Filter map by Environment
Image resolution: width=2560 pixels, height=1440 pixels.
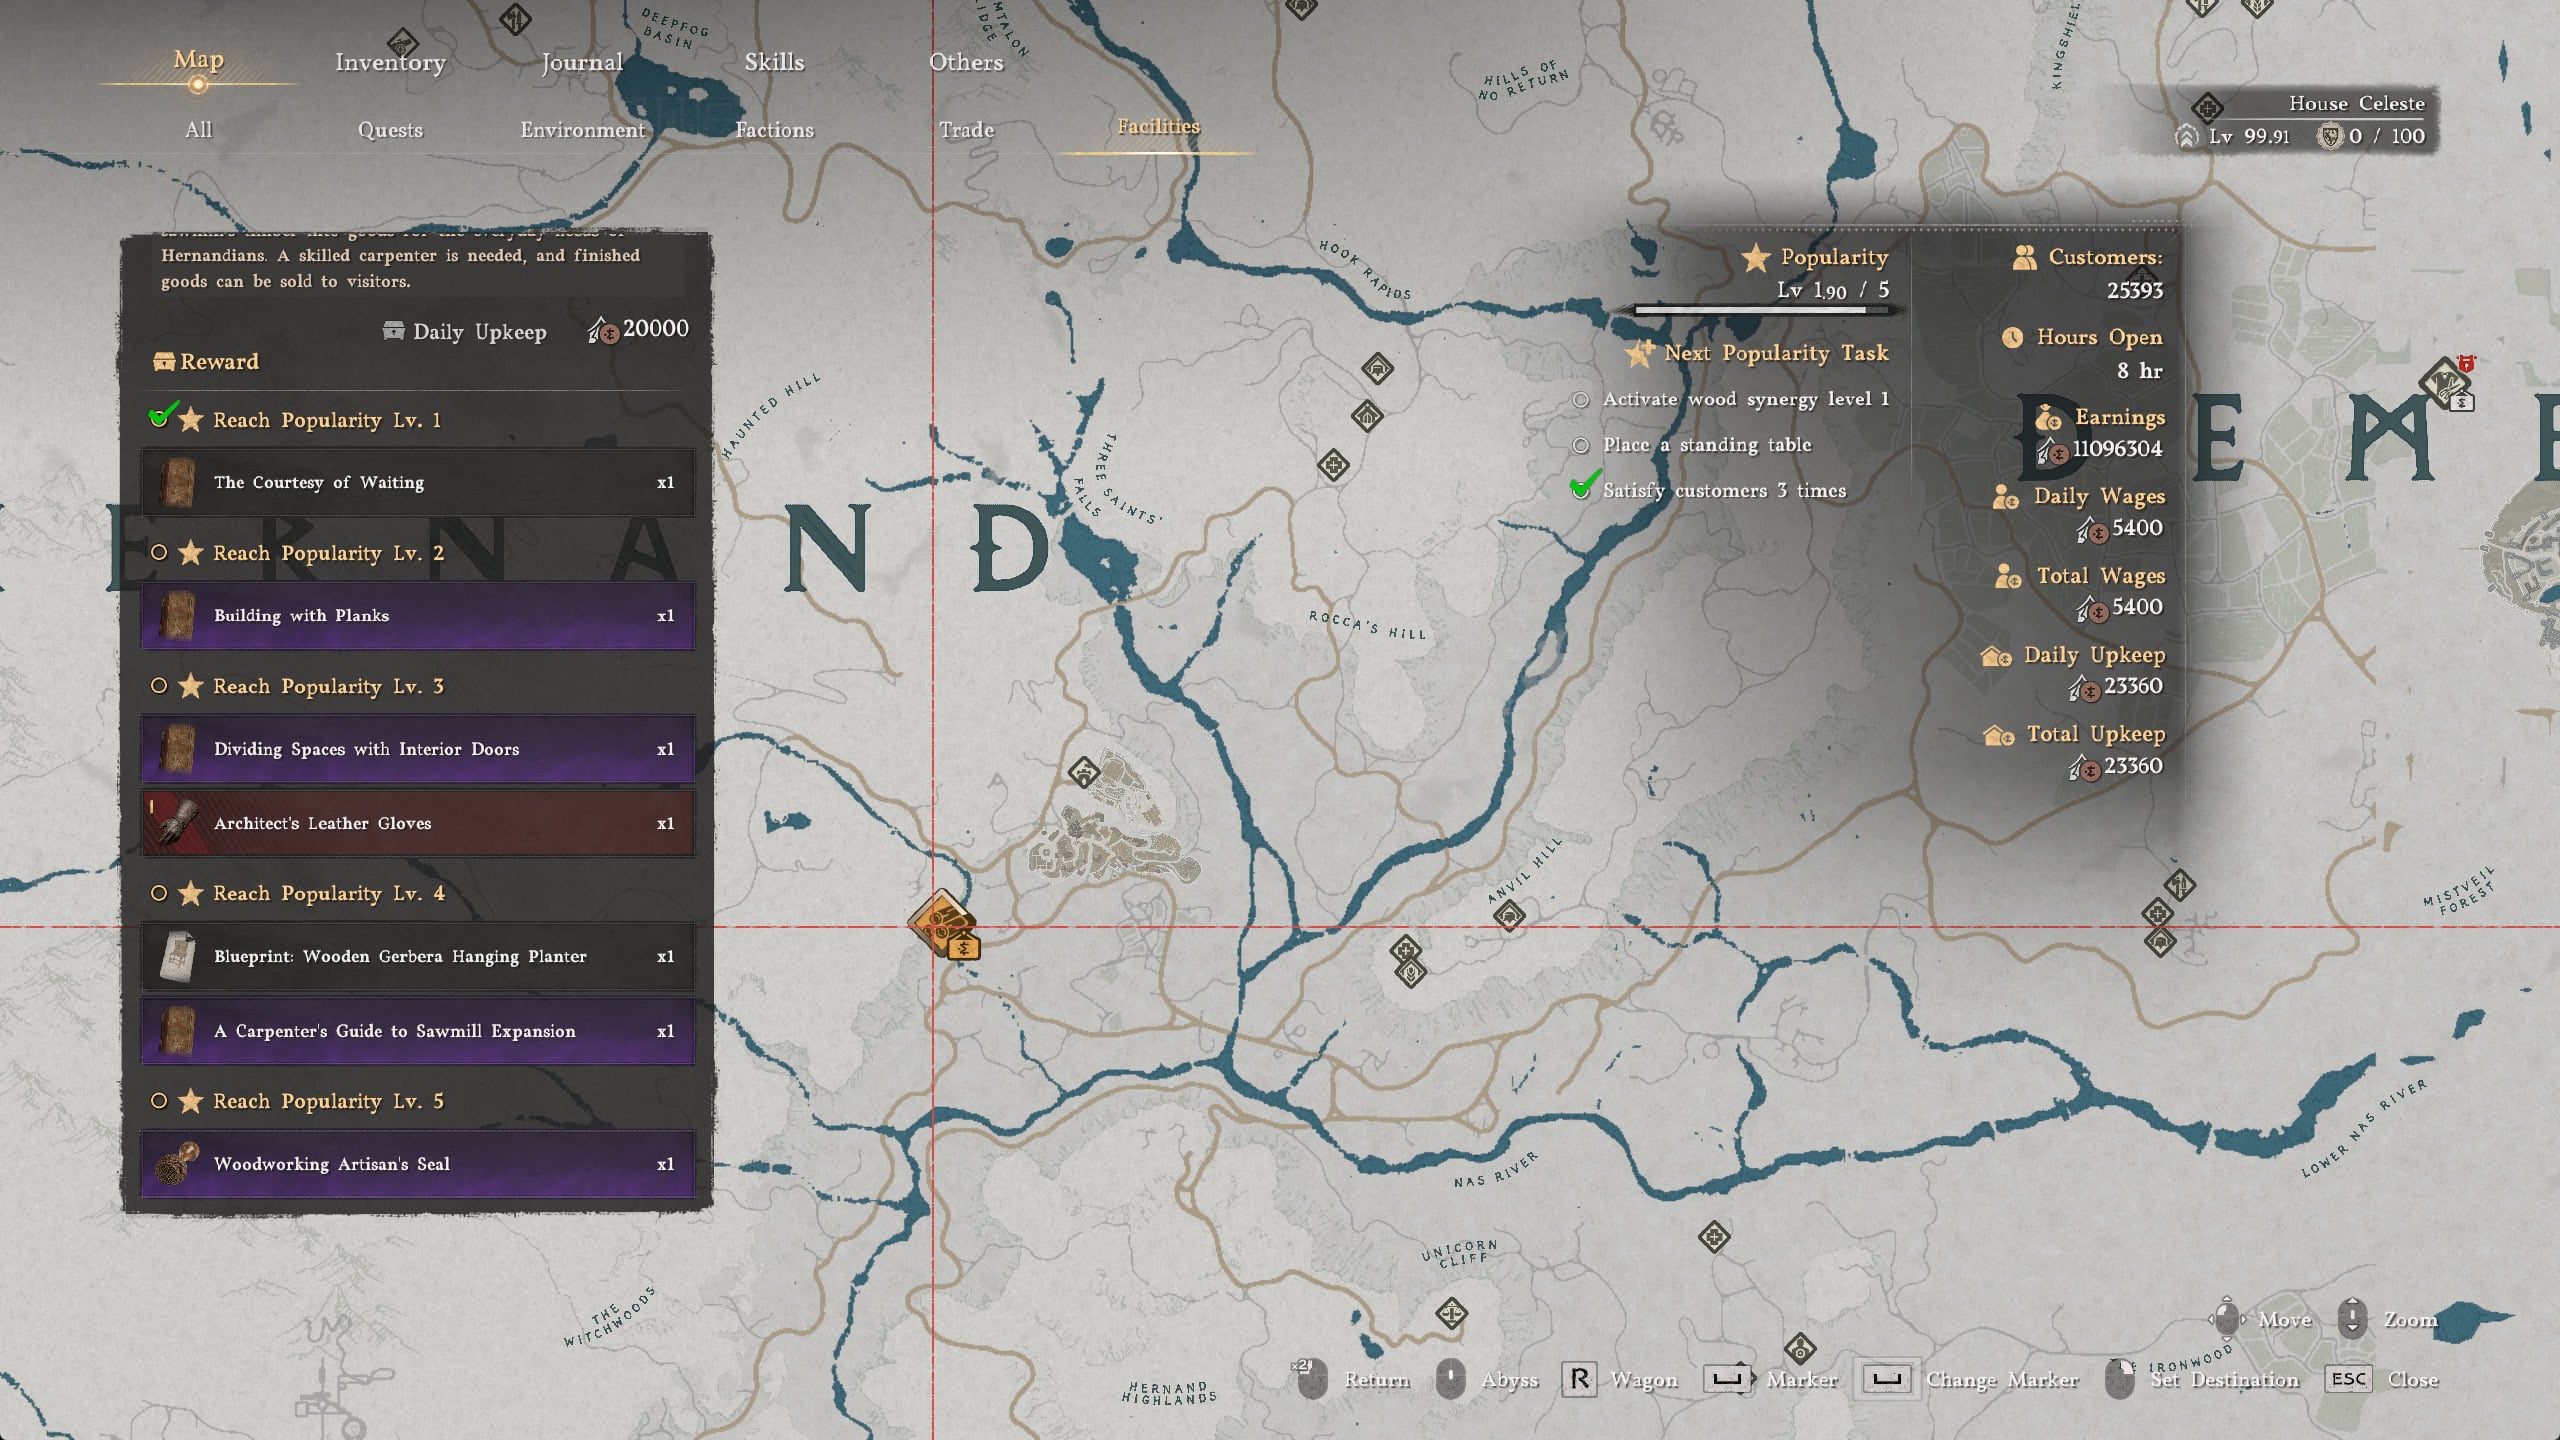click(x=582, y=130)
